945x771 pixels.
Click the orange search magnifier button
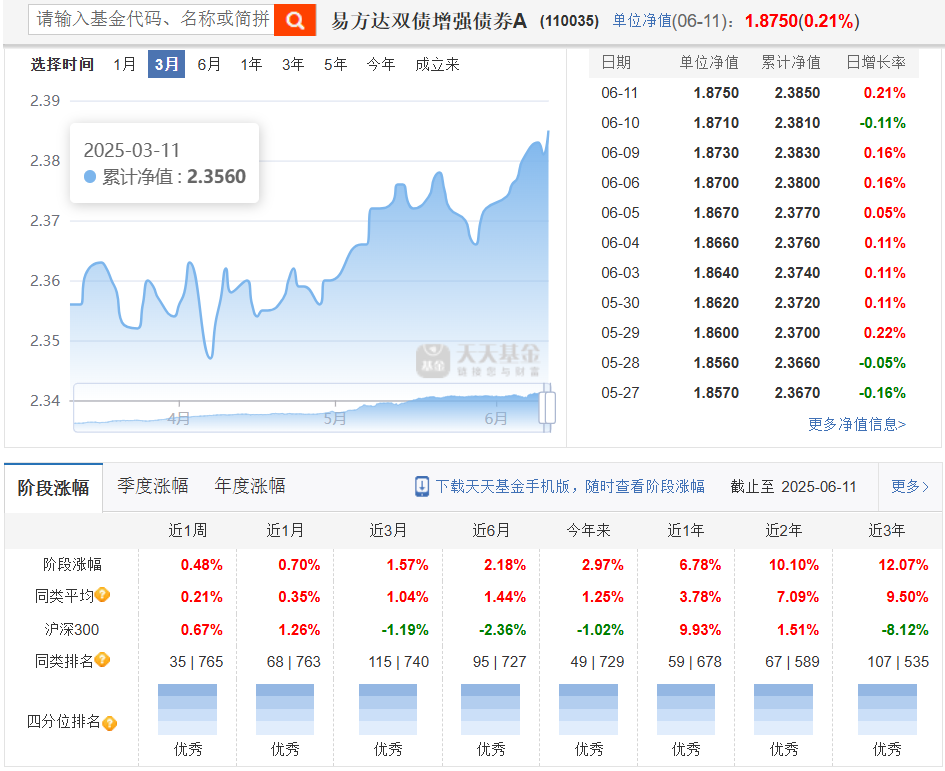[x=295, y=20]
